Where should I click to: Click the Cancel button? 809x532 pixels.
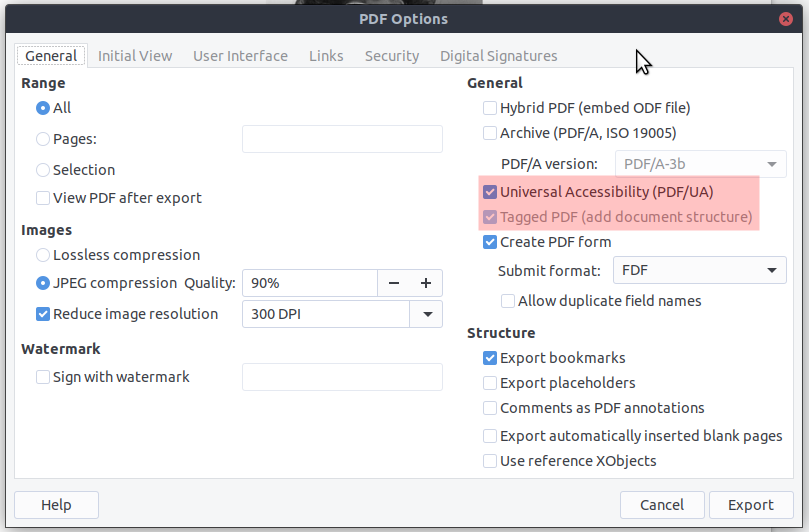pos(662,505)
